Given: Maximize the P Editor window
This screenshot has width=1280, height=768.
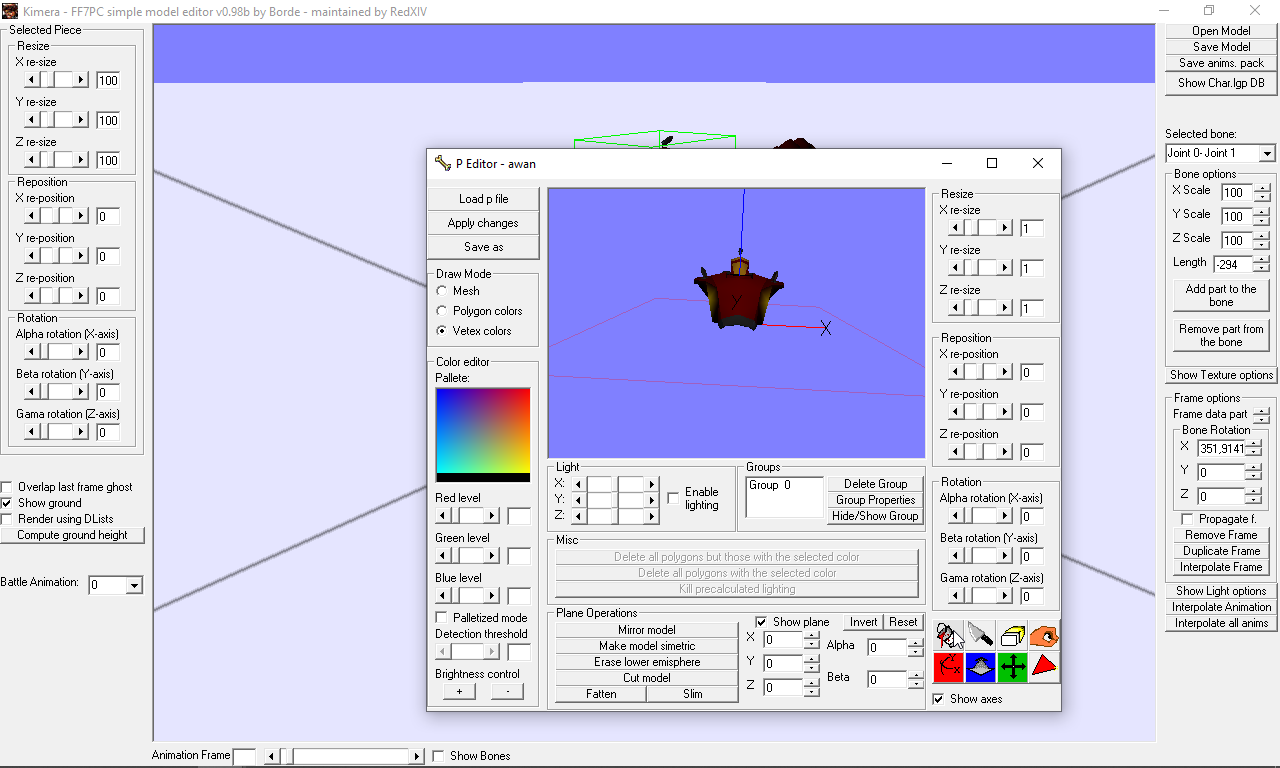Looking at the screenshot, I should pyautogui.click(x=992, y=163).
